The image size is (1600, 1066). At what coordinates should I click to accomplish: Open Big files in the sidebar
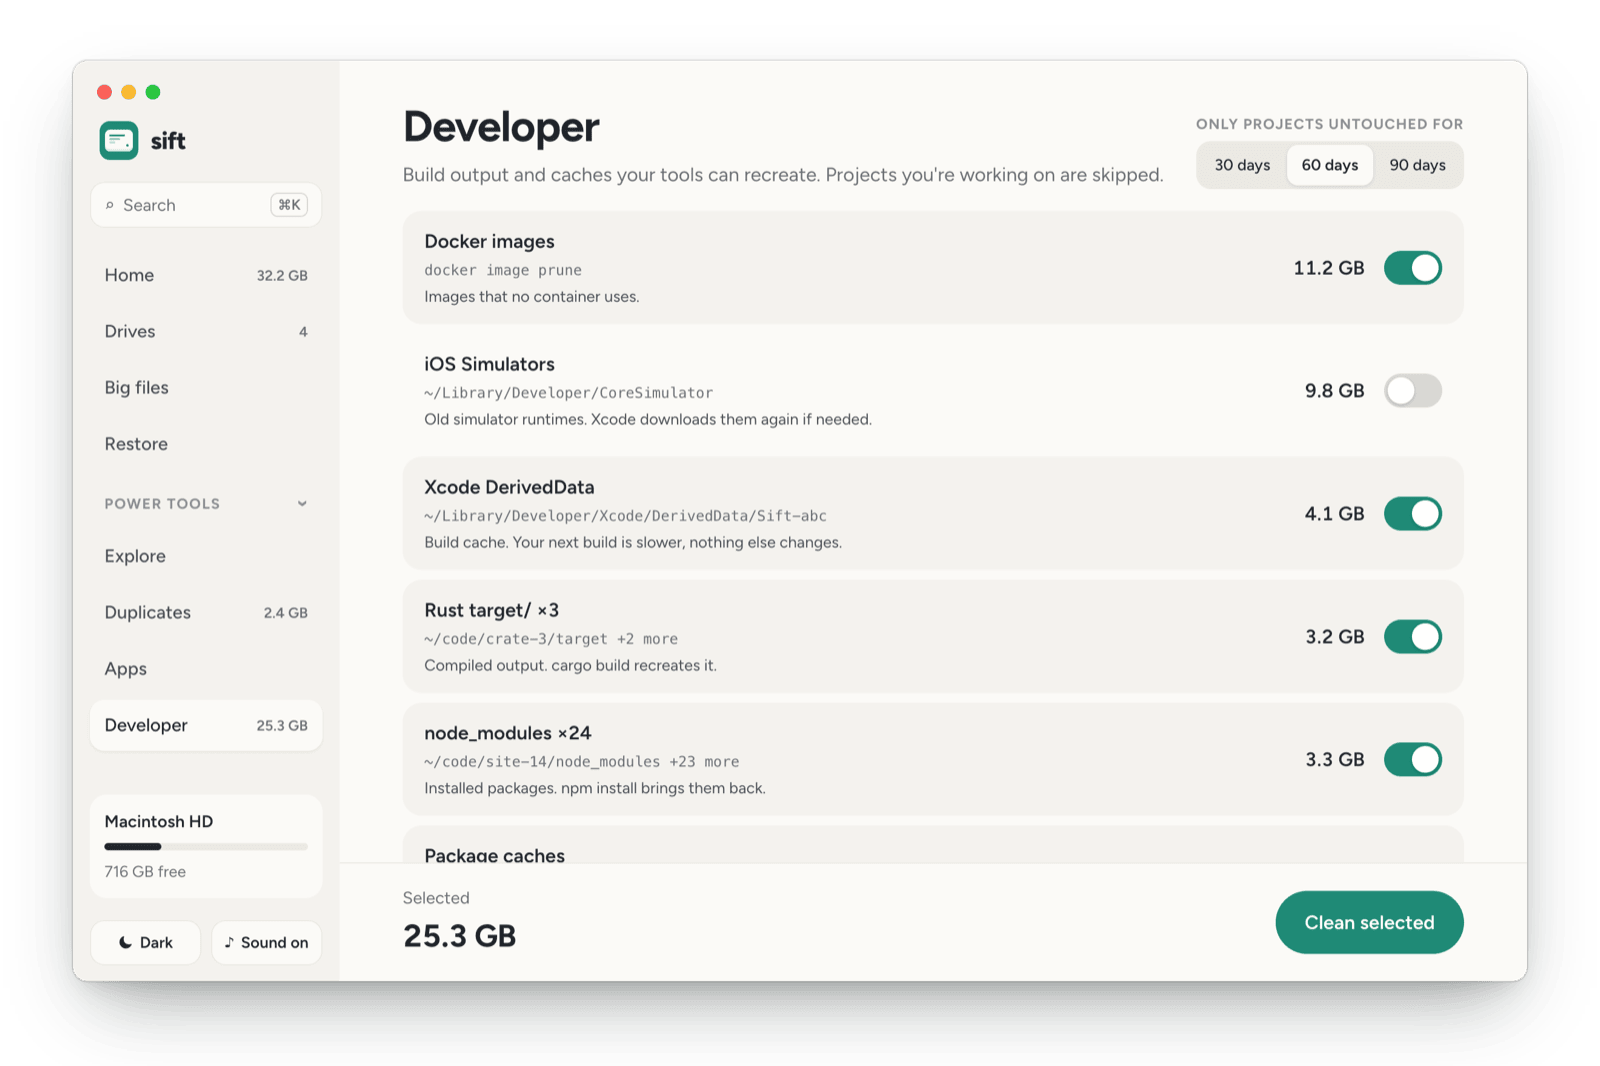tap(206, 387)
